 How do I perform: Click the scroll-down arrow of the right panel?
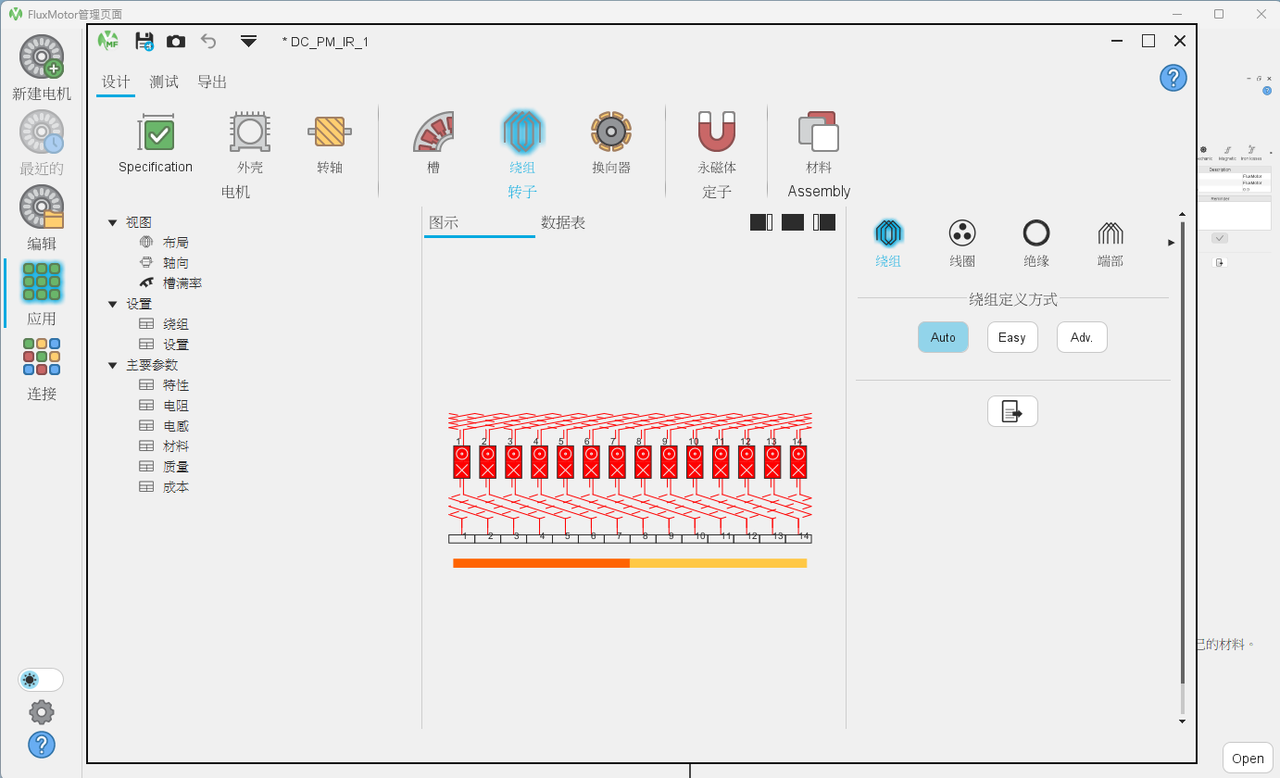[1182, 721]
